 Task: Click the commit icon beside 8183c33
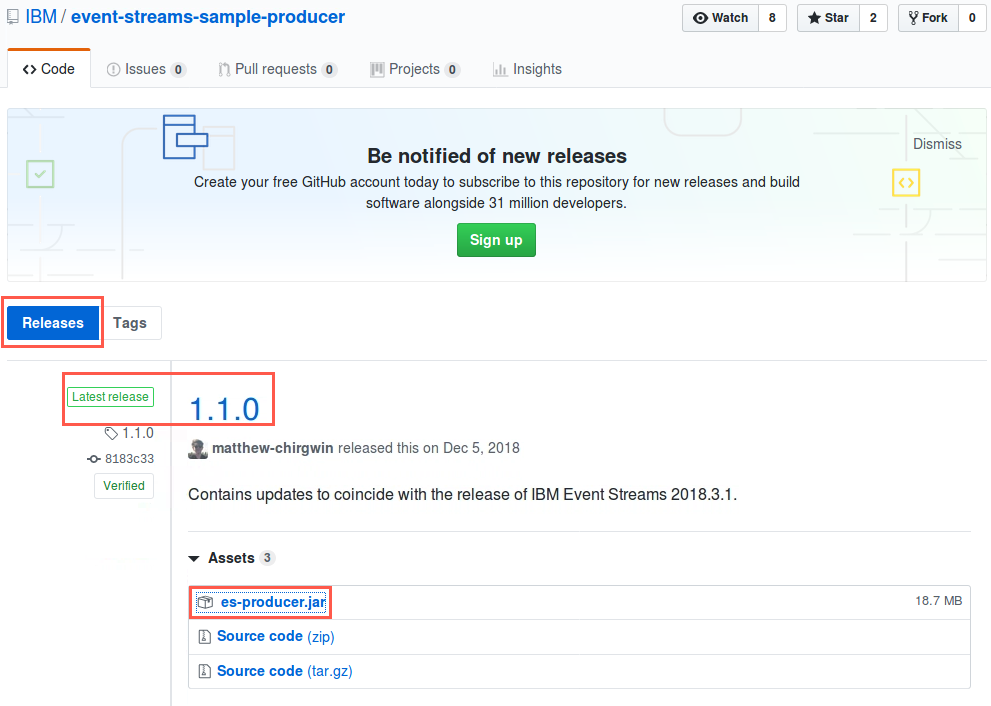[94, 460]
